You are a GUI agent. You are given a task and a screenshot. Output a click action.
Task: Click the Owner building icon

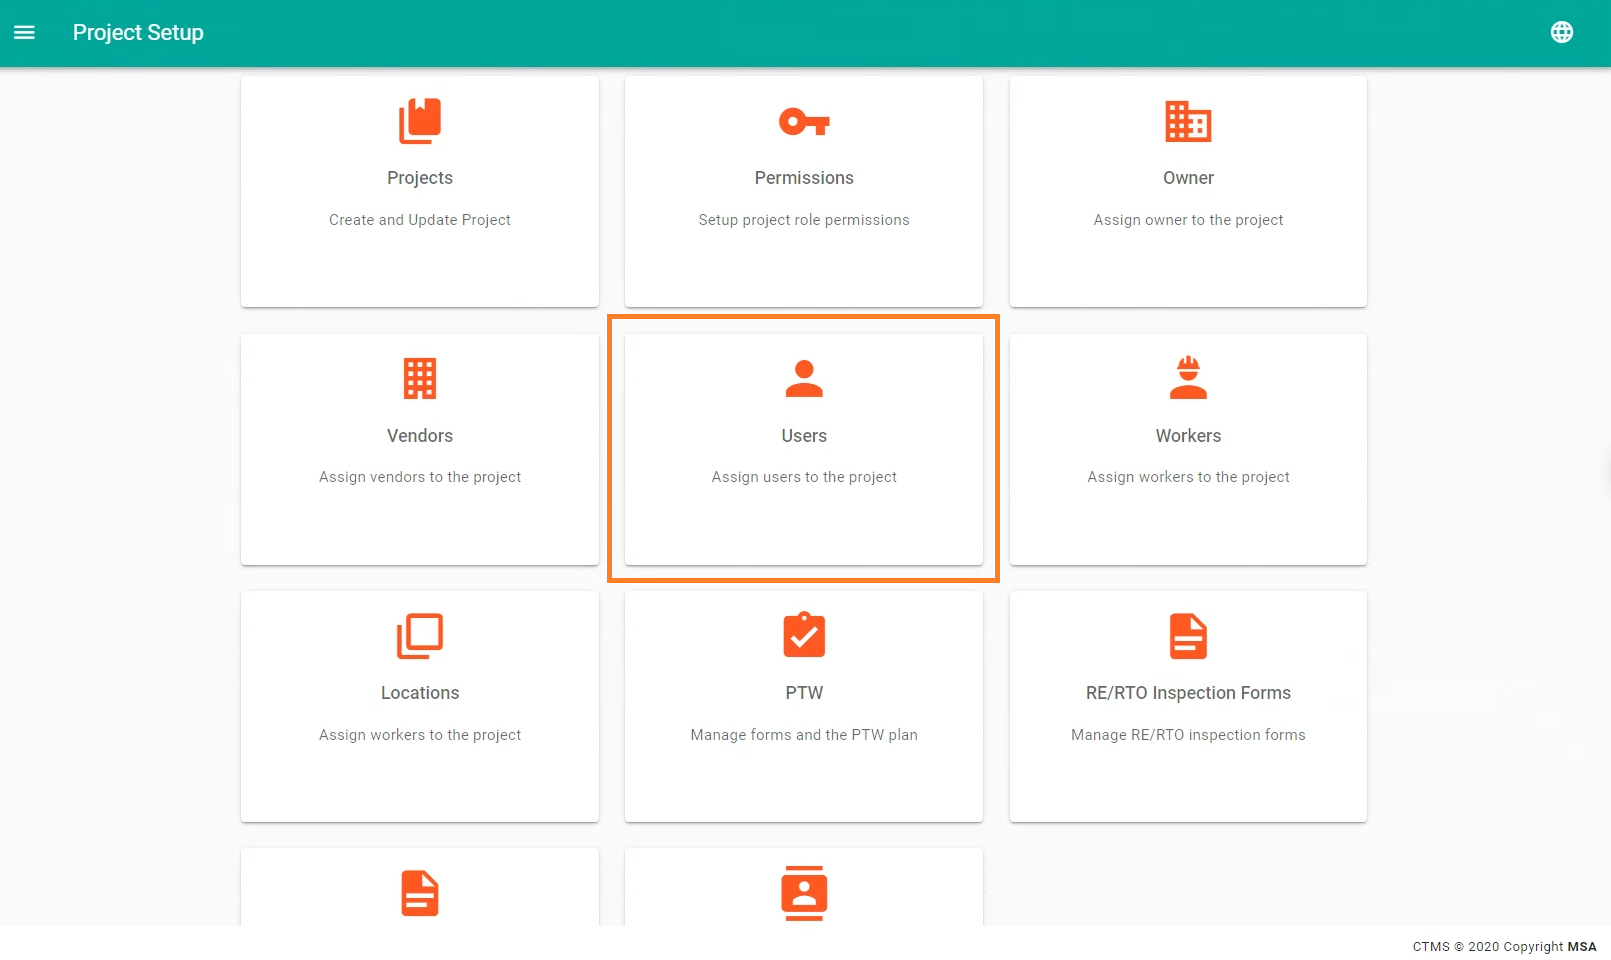tap(1188, 122)
